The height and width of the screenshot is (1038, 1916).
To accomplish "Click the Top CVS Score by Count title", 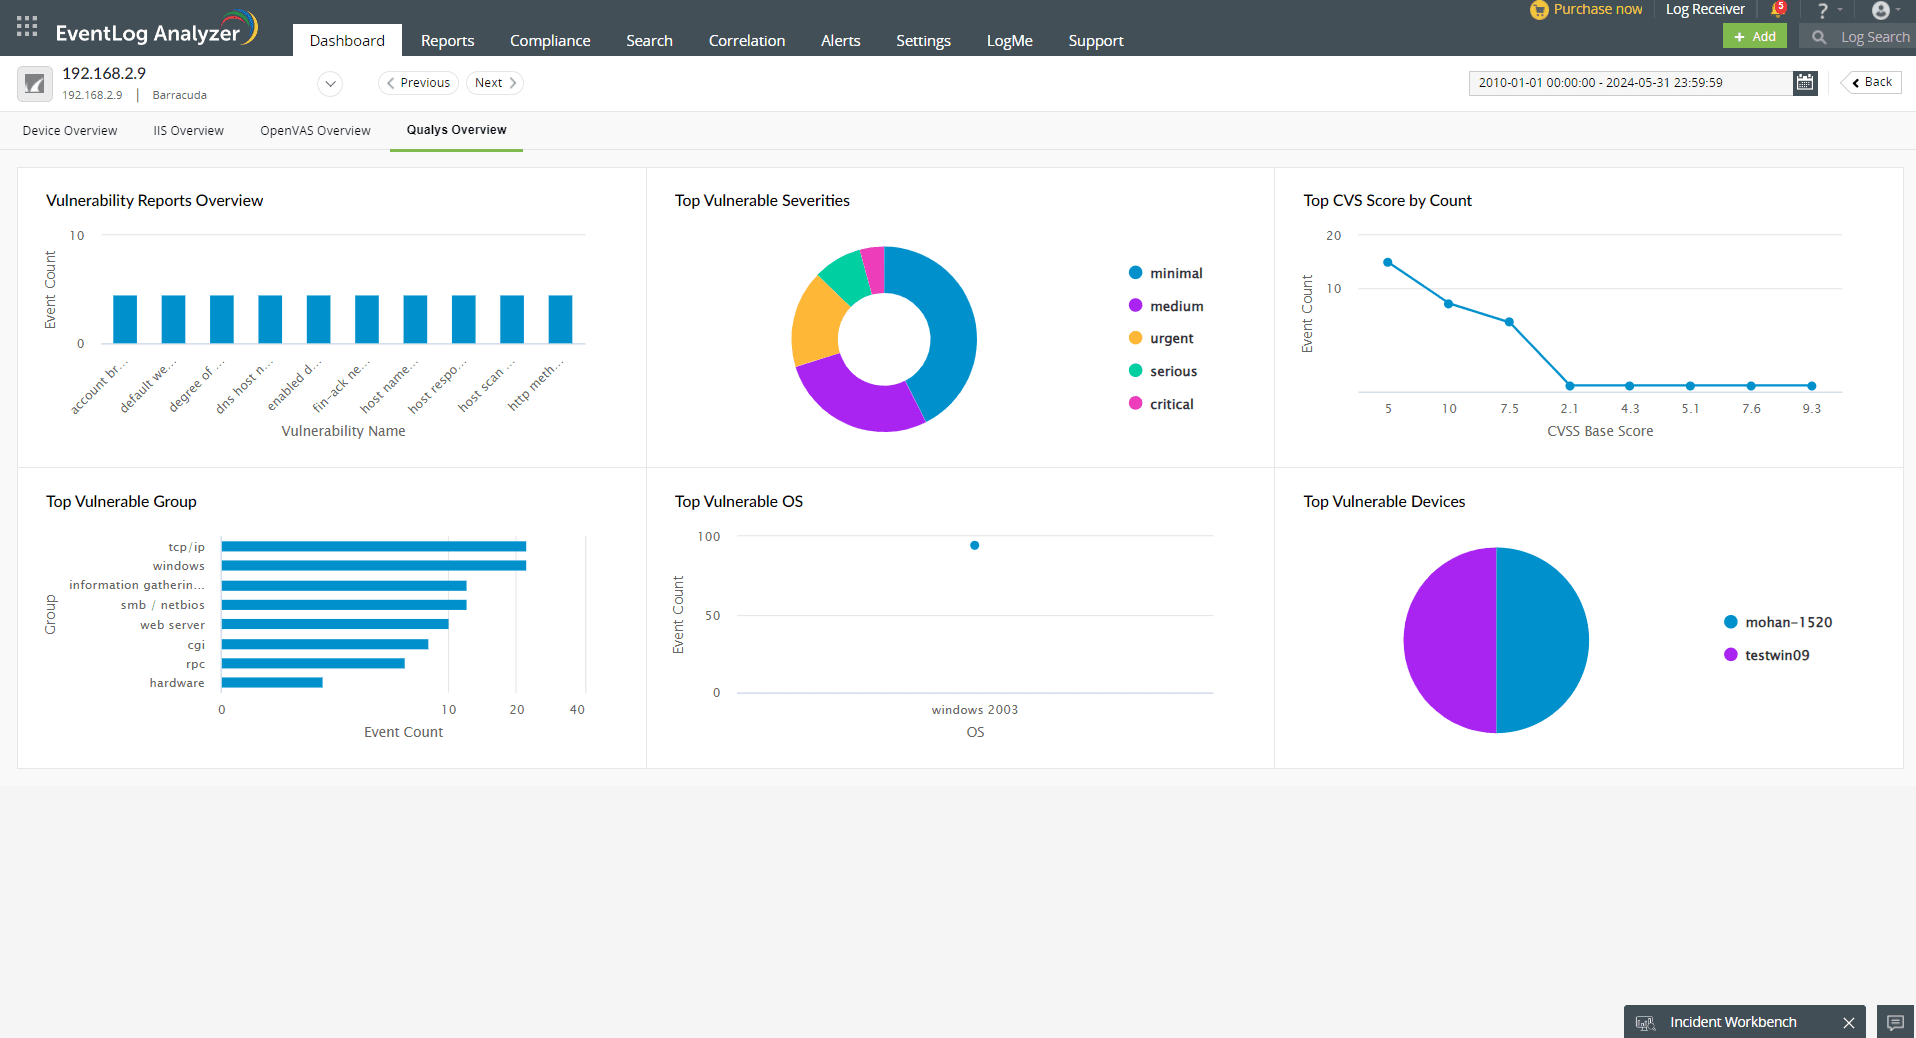I will click(1388, 201).
